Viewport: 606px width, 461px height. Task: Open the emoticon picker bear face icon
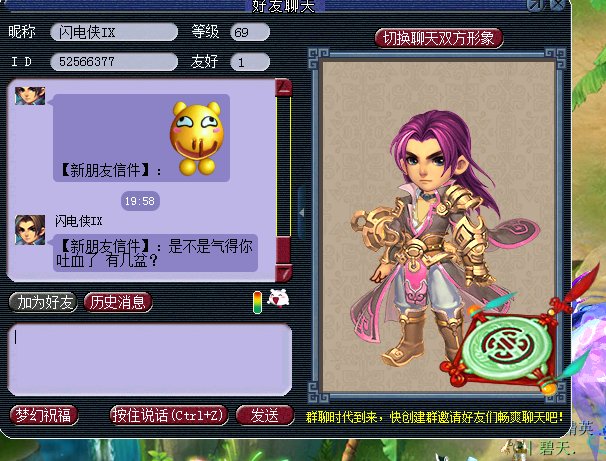point(279,299)
